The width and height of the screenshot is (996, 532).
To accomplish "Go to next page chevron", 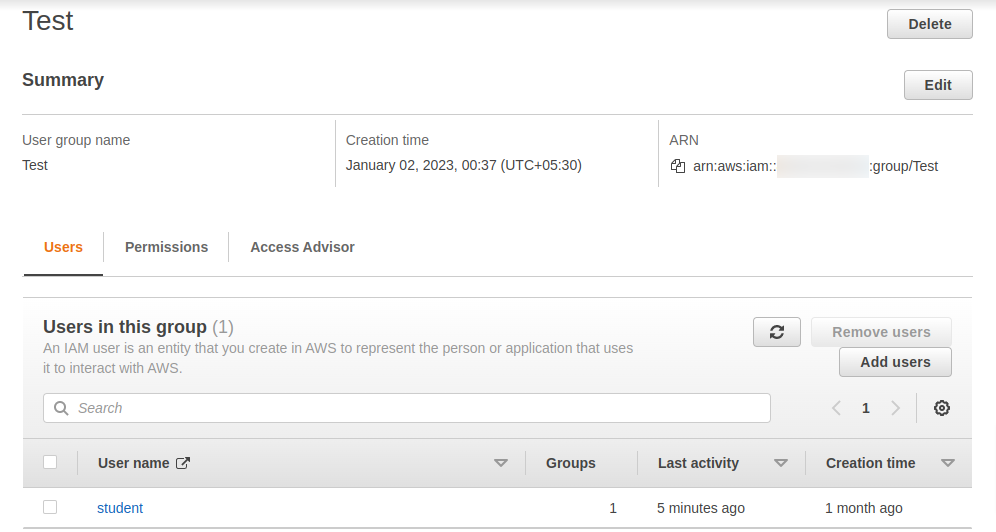I will [896, 408].
